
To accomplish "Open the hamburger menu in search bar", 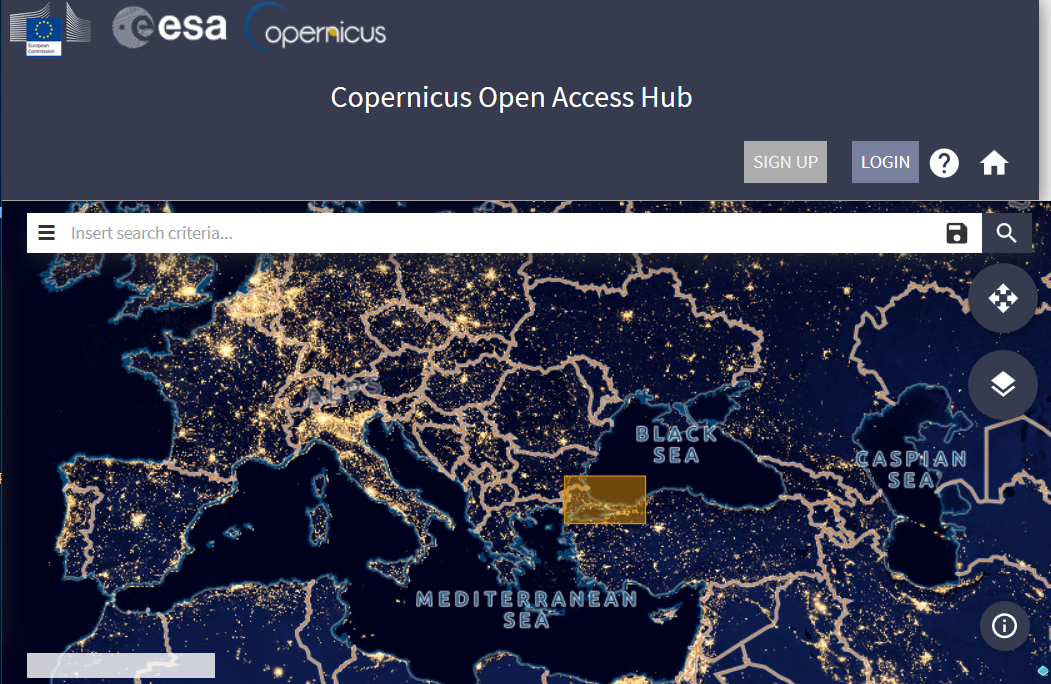I will click(46, 233).
